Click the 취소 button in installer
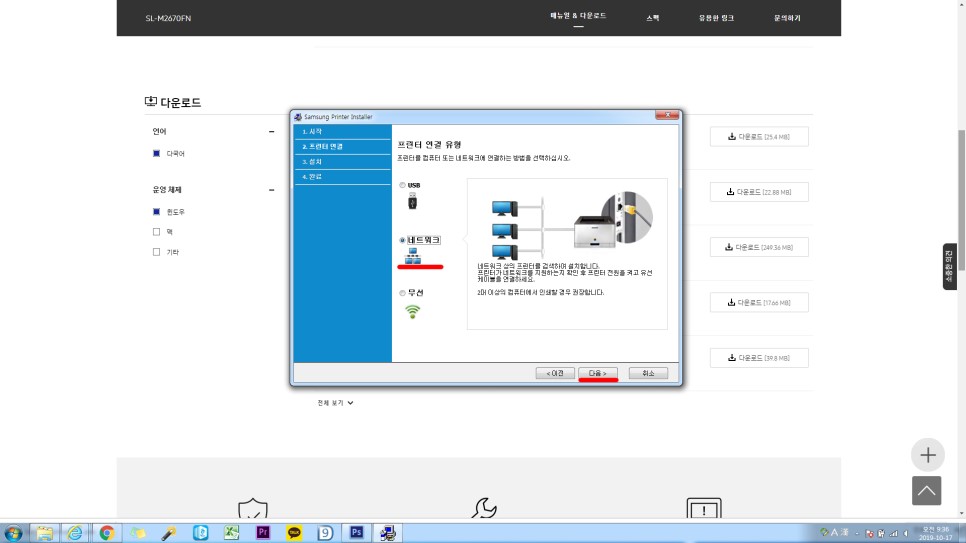 648,373
